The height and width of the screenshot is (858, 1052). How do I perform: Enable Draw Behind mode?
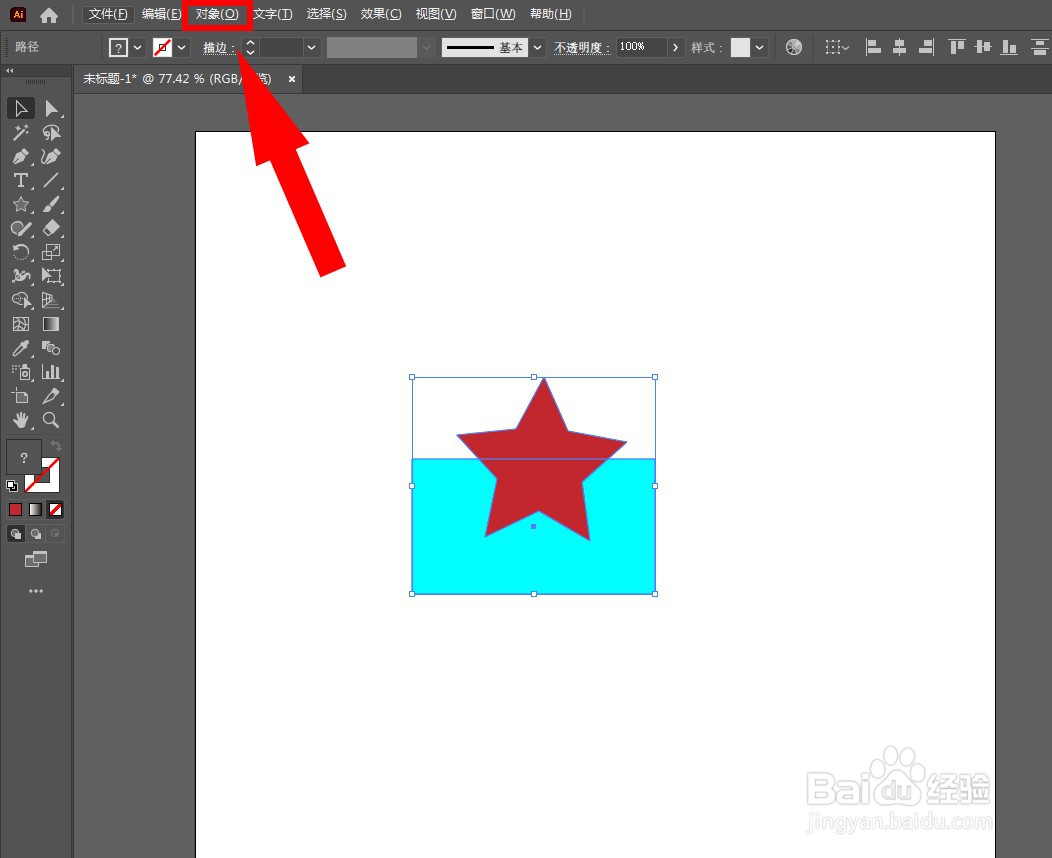36,534
